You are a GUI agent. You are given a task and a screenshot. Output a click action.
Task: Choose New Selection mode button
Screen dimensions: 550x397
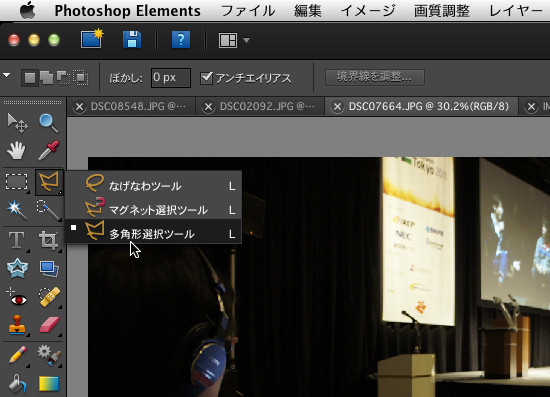(x=30, y=78)
